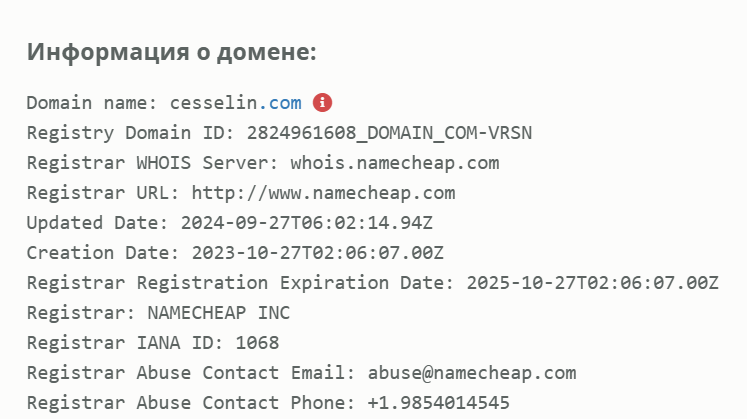This screenshot has height=419, width=747.
Task: Open the blue .com link
Action: [280, 103]
